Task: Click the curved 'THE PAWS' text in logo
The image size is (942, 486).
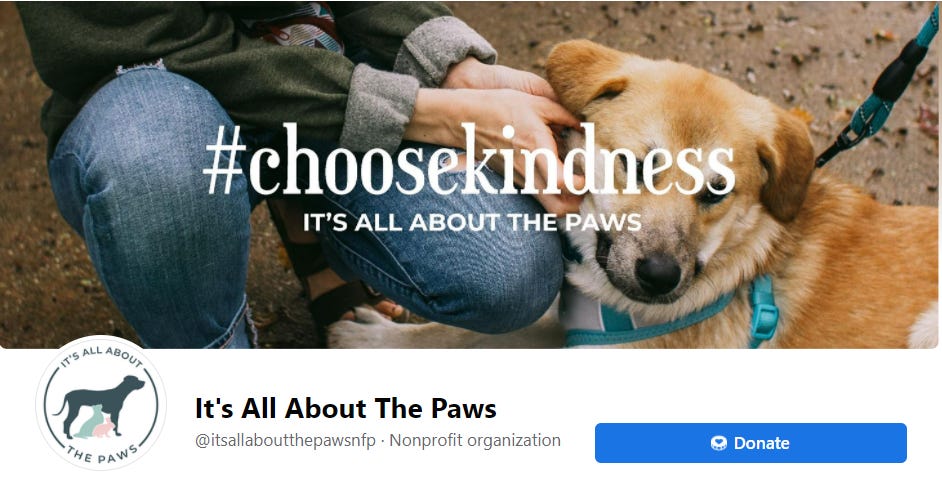Action: [x=100, y=454]
